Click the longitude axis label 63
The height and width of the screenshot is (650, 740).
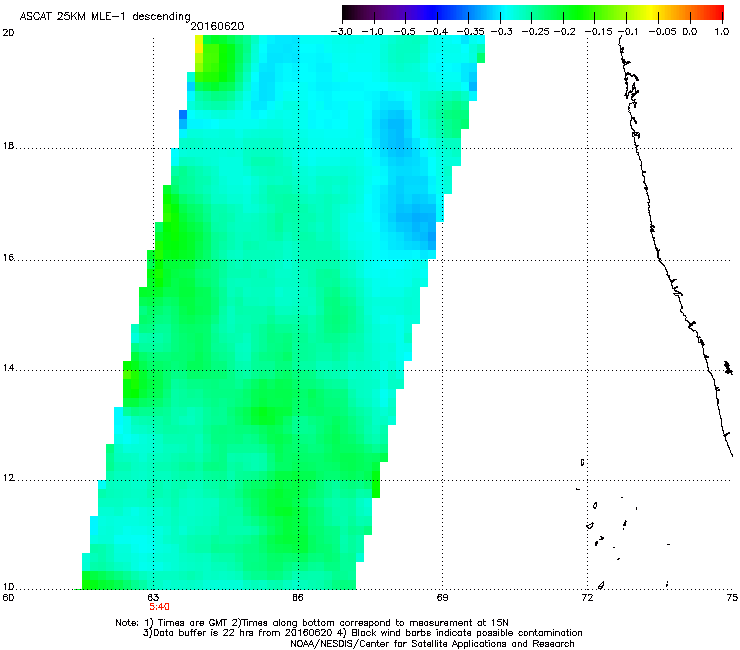click(x=153, y=598)
